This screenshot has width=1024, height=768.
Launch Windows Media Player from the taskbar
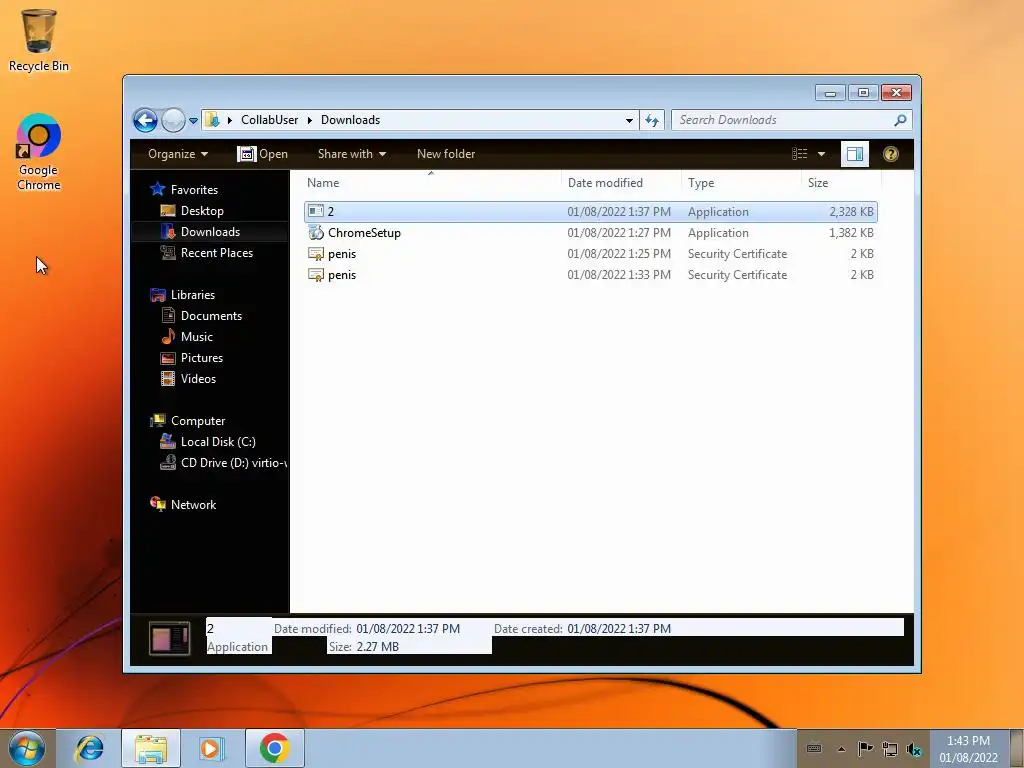tap(212, 748)
